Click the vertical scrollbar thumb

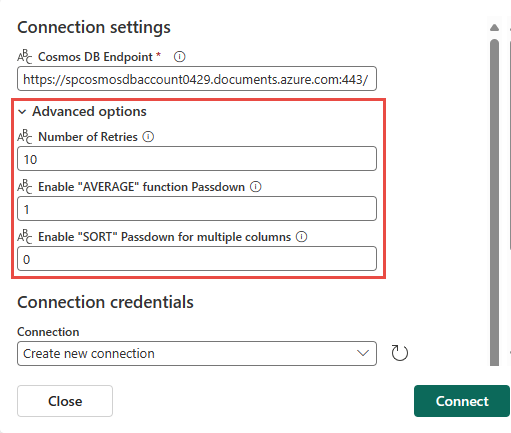[x=495, y=202]
